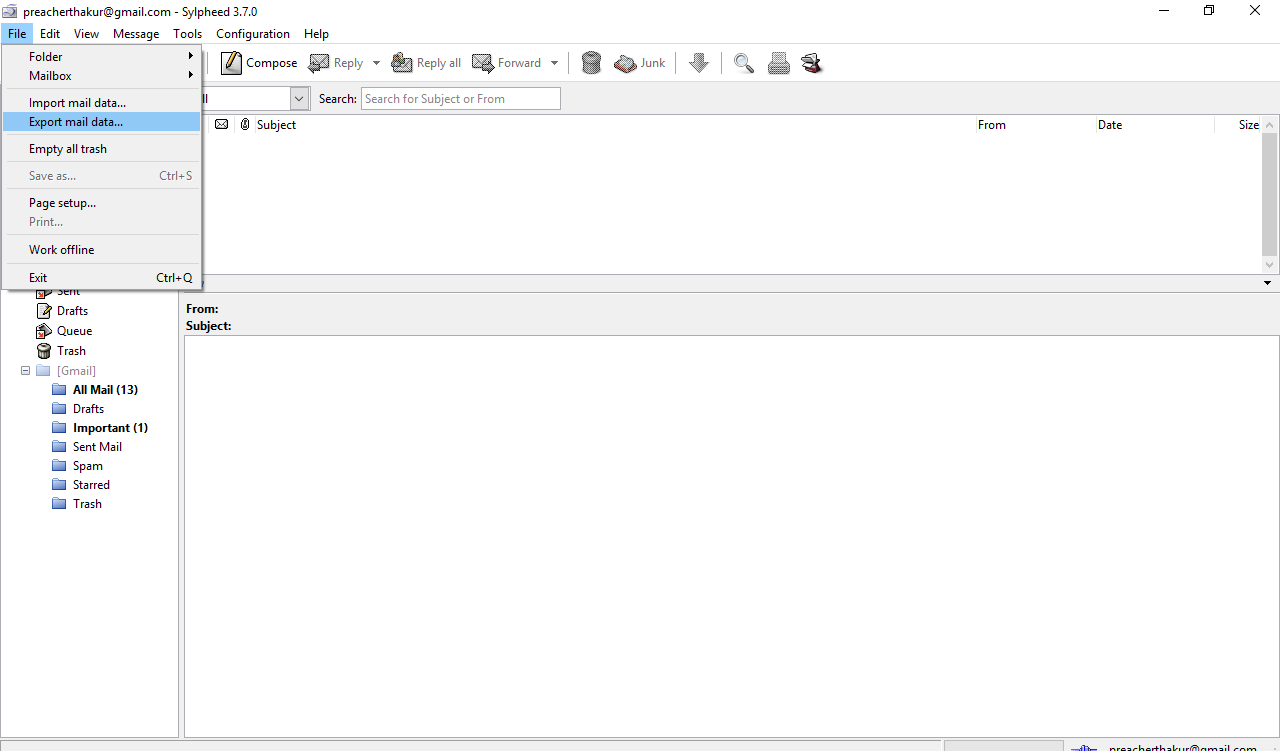Sort messages by Date column
This screenshot has height=751, width=1280.
pos(1154,125)
